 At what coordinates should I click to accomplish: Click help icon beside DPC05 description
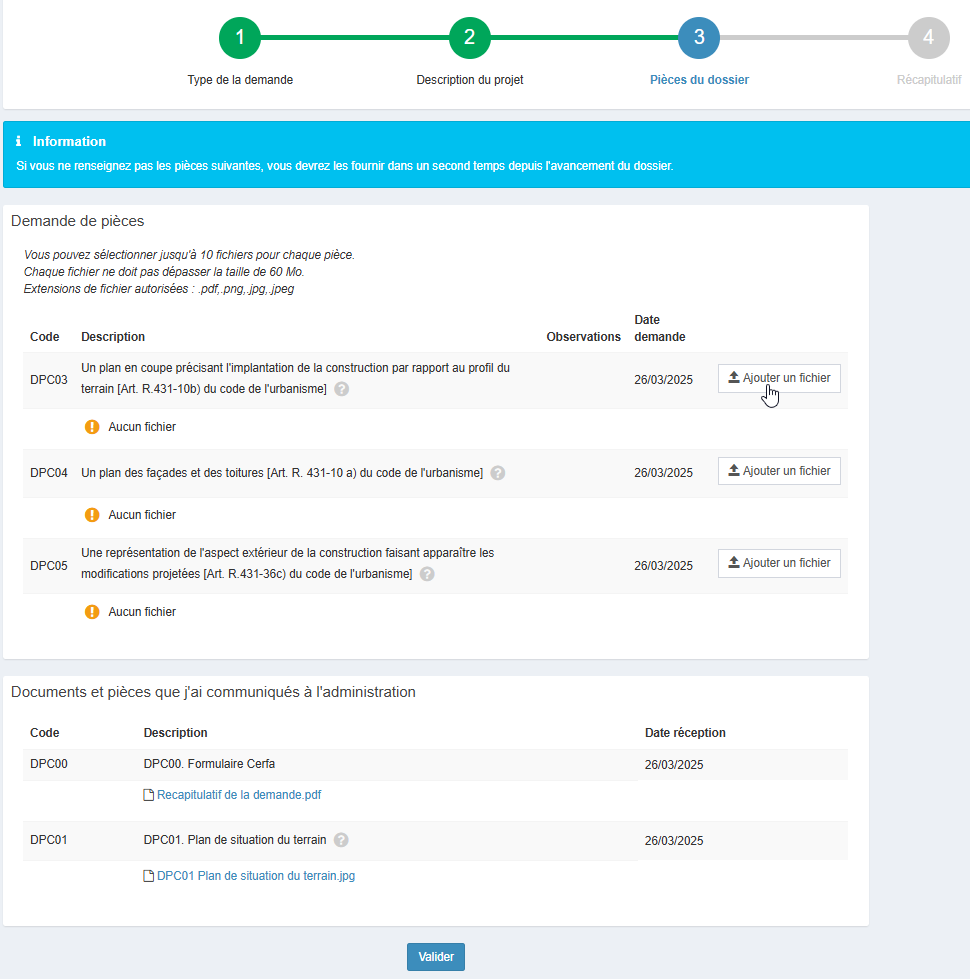[427, 574]
